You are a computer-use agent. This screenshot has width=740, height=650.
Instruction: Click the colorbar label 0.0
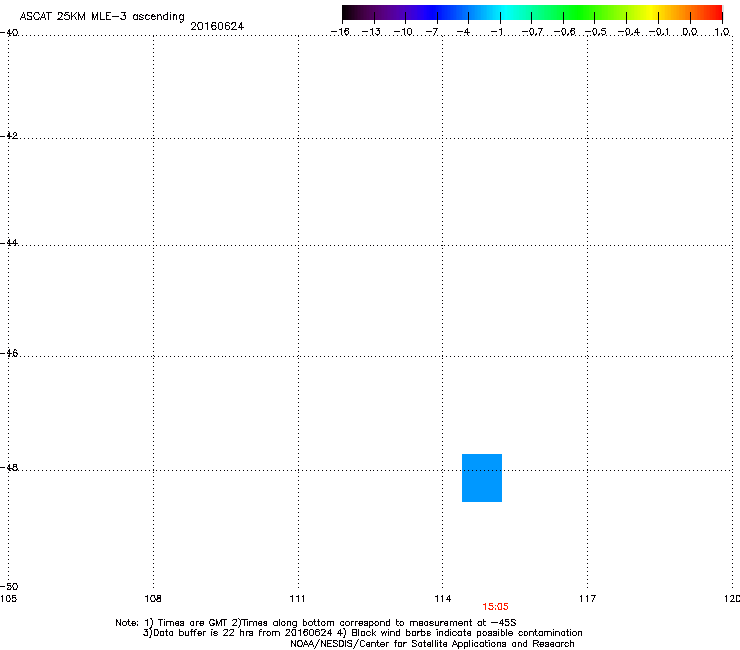[x=690, y=32]
